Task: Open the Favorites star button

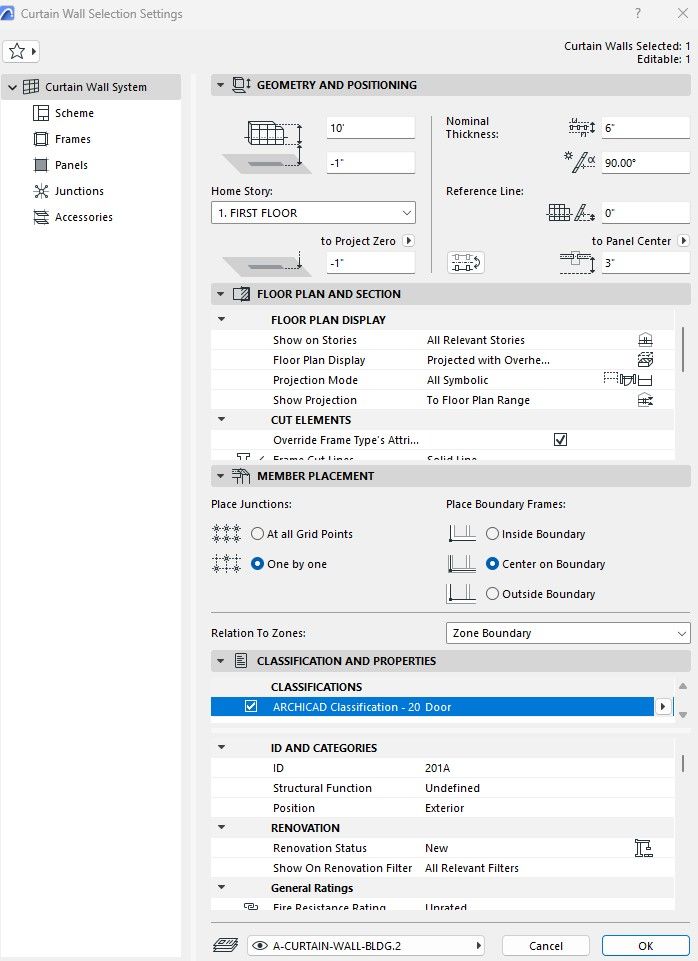Action: [21, 51]
